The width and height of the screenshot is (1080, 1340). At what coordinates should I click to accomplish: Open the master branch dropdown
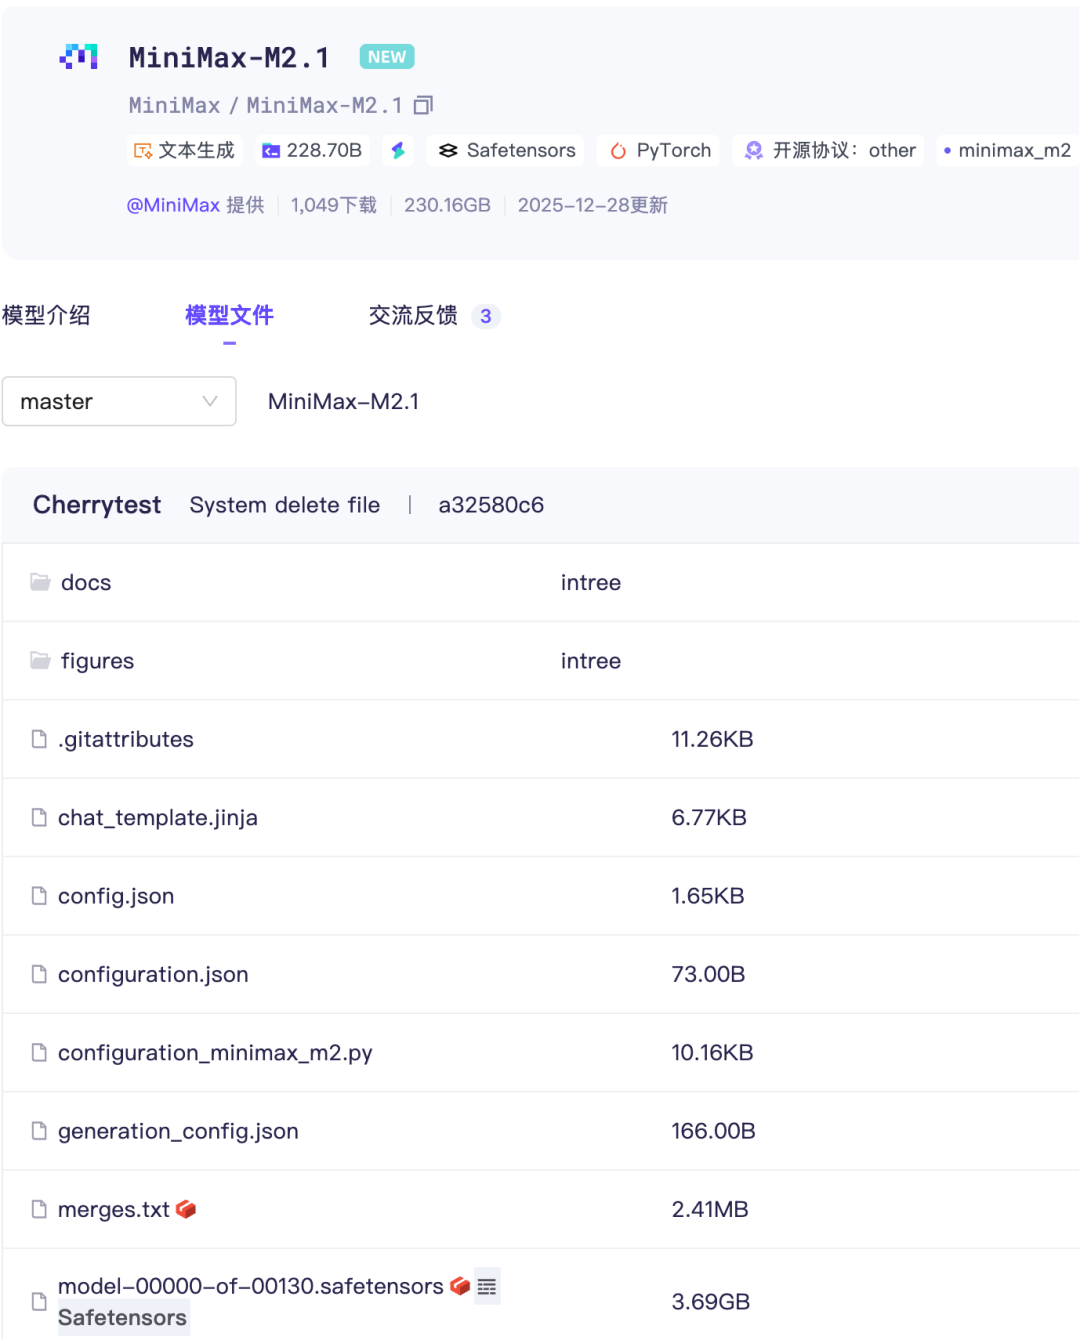[x=119, y=401]
